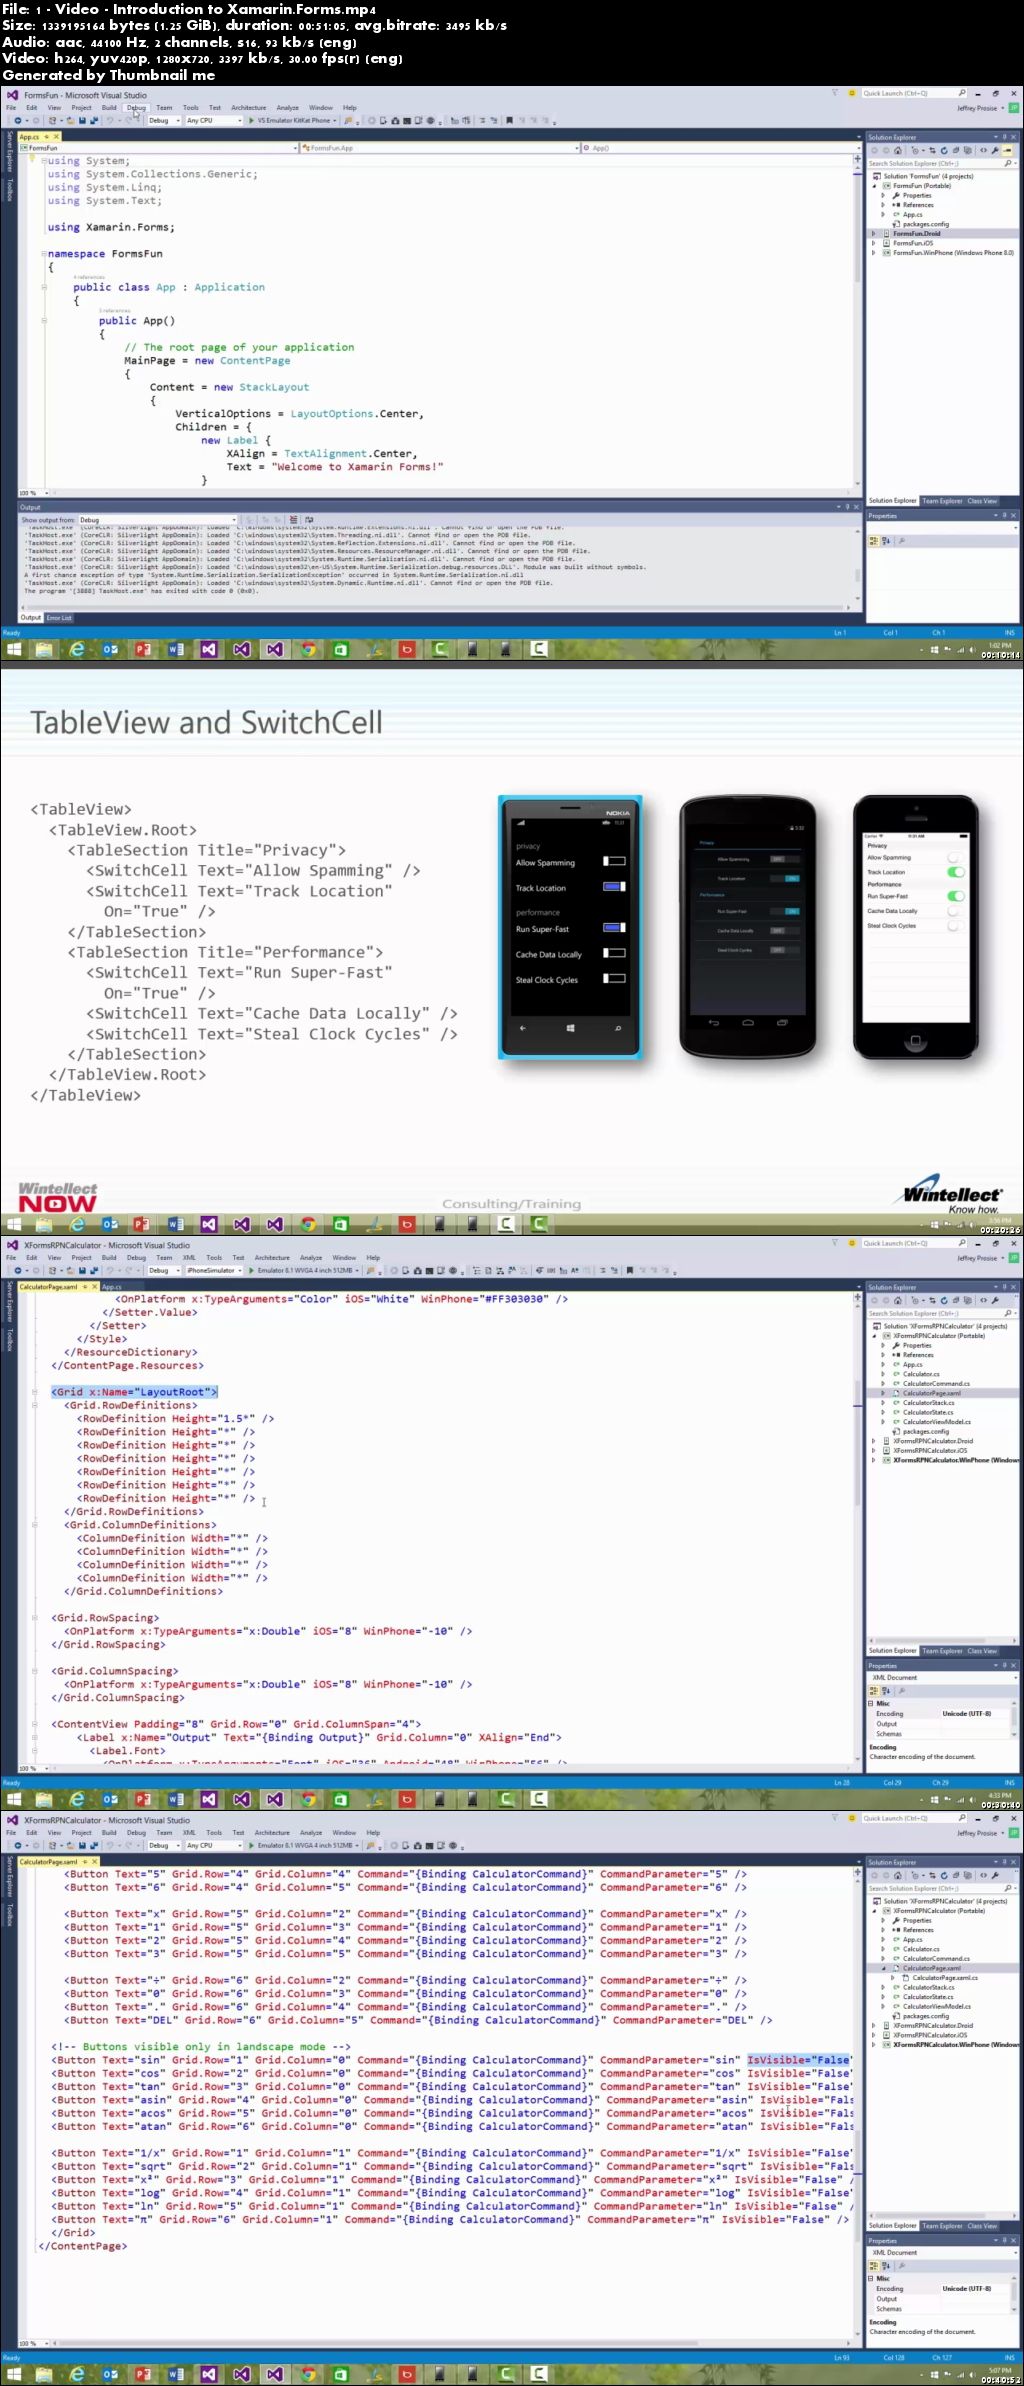Select FormsFun.WinPhone project in Solution Explorer
1024x2386 pixels.
[953, 253]
